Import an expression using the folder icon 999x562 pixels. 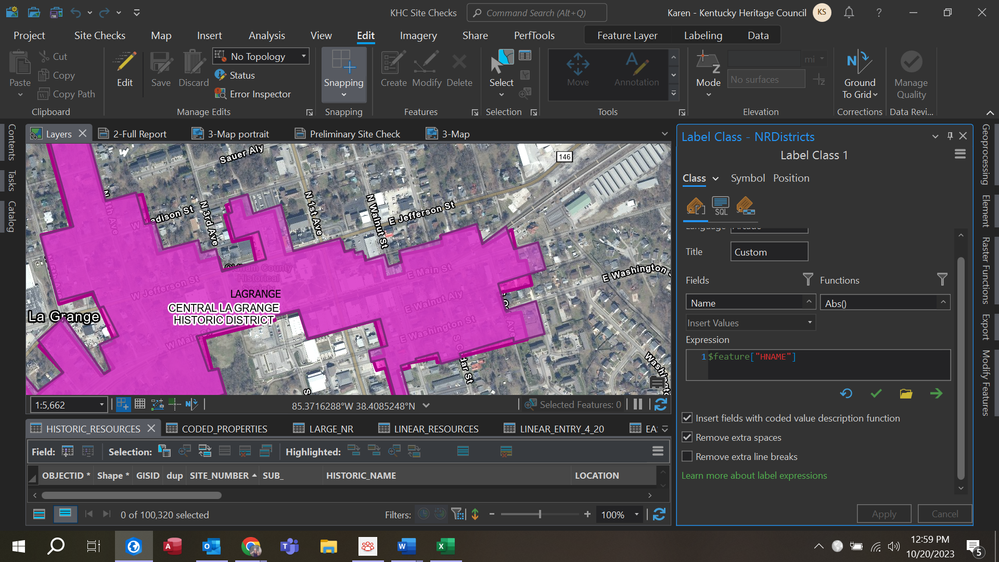pos(905,394)
